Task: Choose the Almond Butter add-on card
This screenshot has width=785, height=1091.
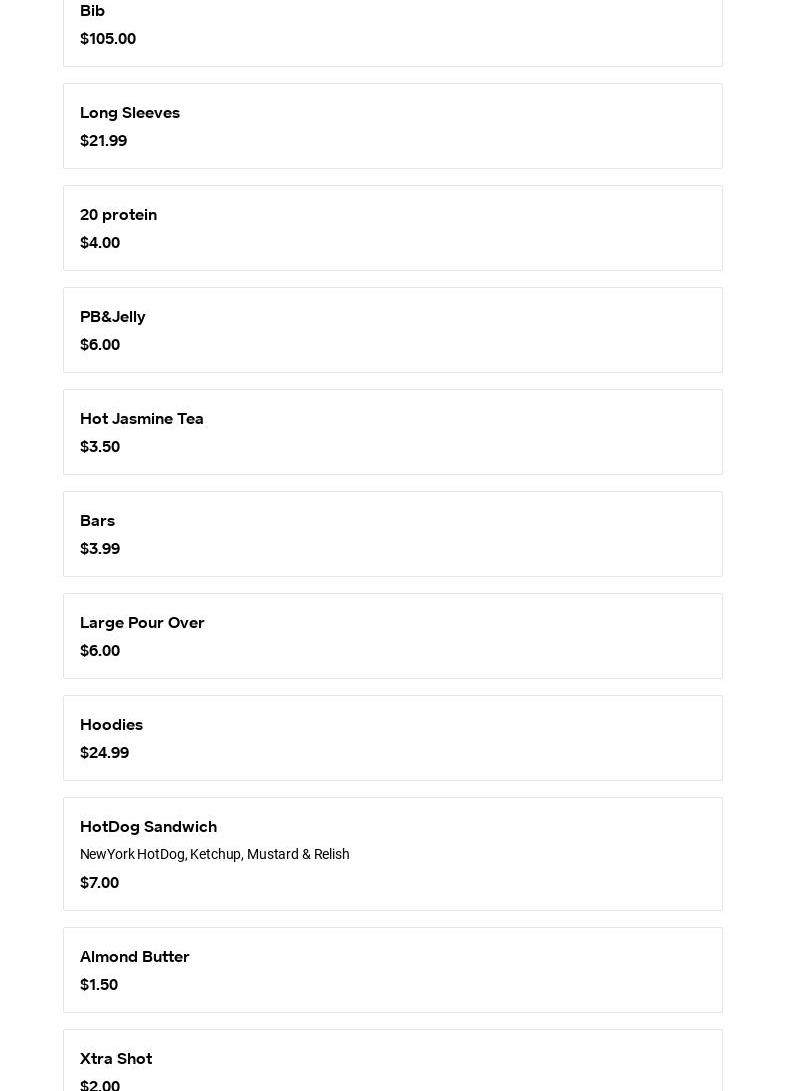Action: click(x=392, y=970)
